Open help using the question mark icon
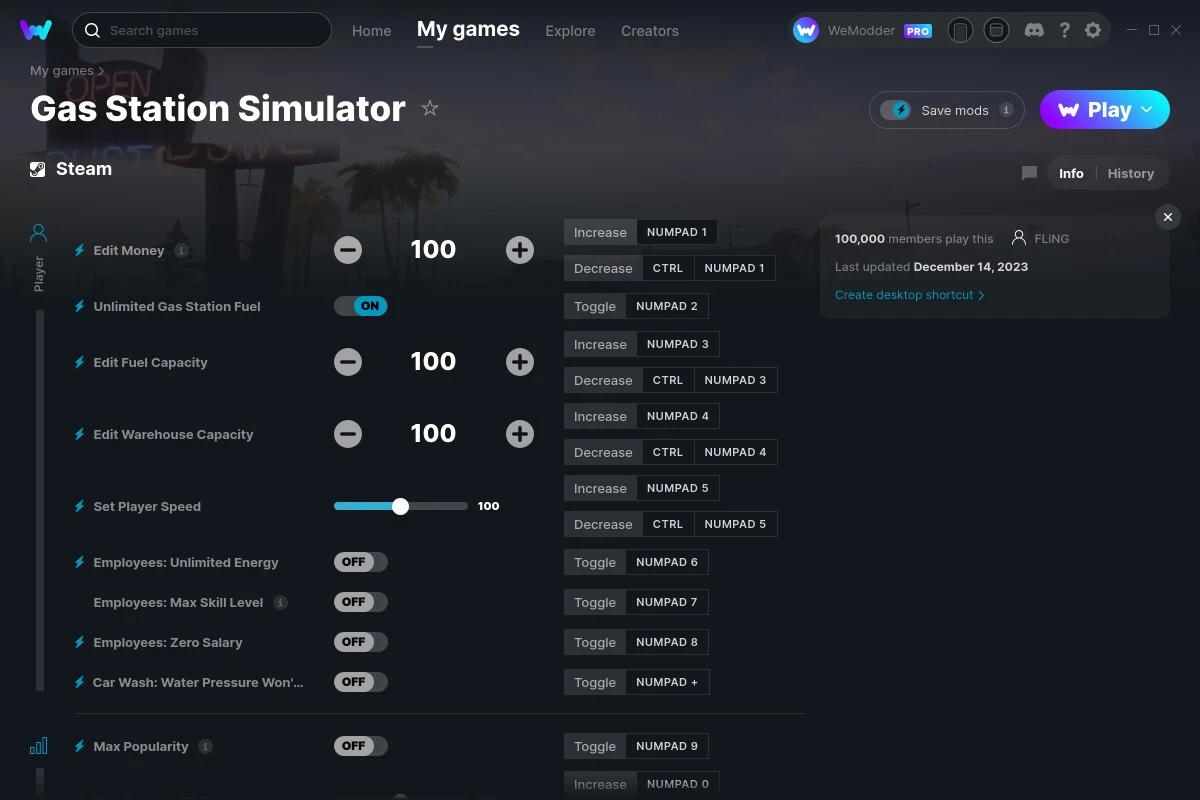Screen dimensions: 1200x800 1064,30
